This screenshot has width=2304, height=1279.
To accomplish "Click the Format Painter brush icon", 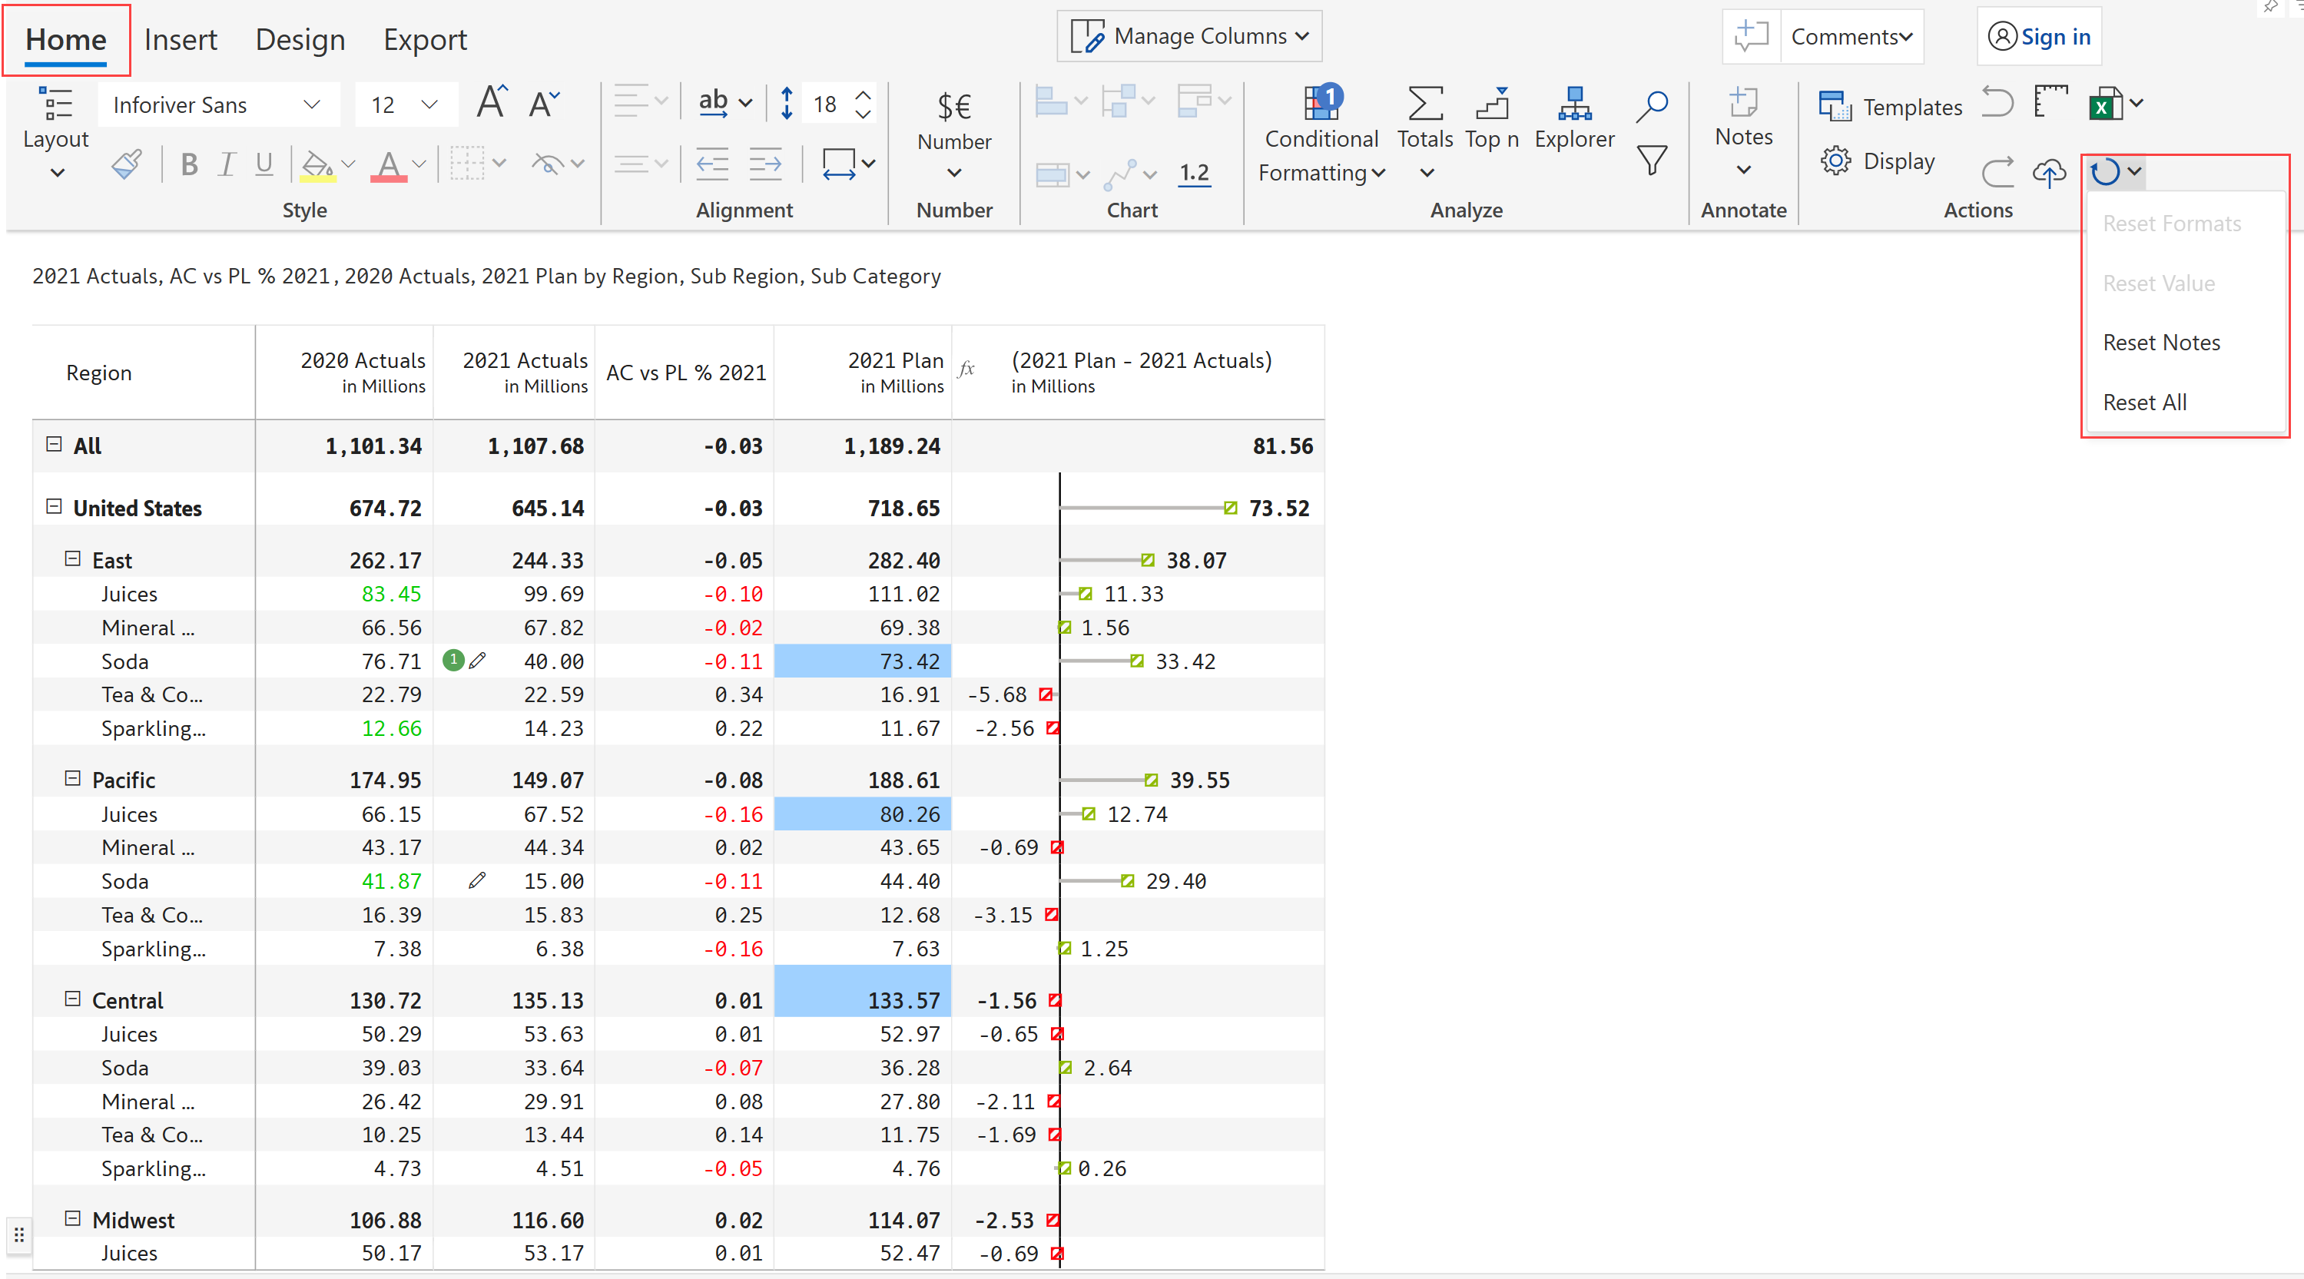I will pyautogui.click(x=127, y=164).
